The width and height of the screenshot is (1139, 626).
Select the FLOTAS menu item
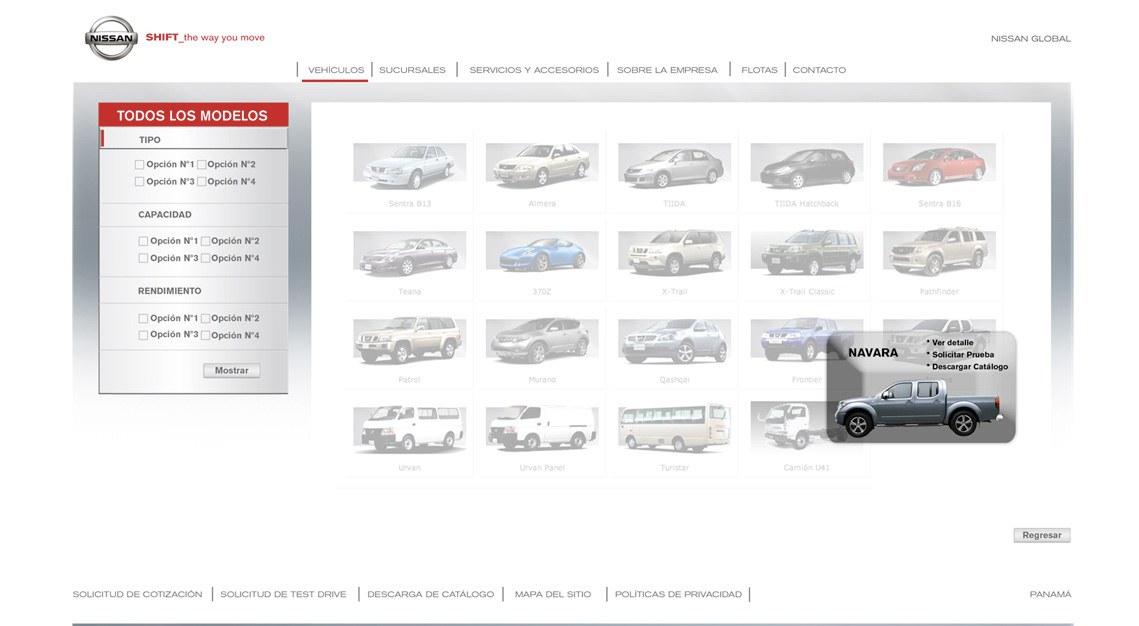point(759,70)
